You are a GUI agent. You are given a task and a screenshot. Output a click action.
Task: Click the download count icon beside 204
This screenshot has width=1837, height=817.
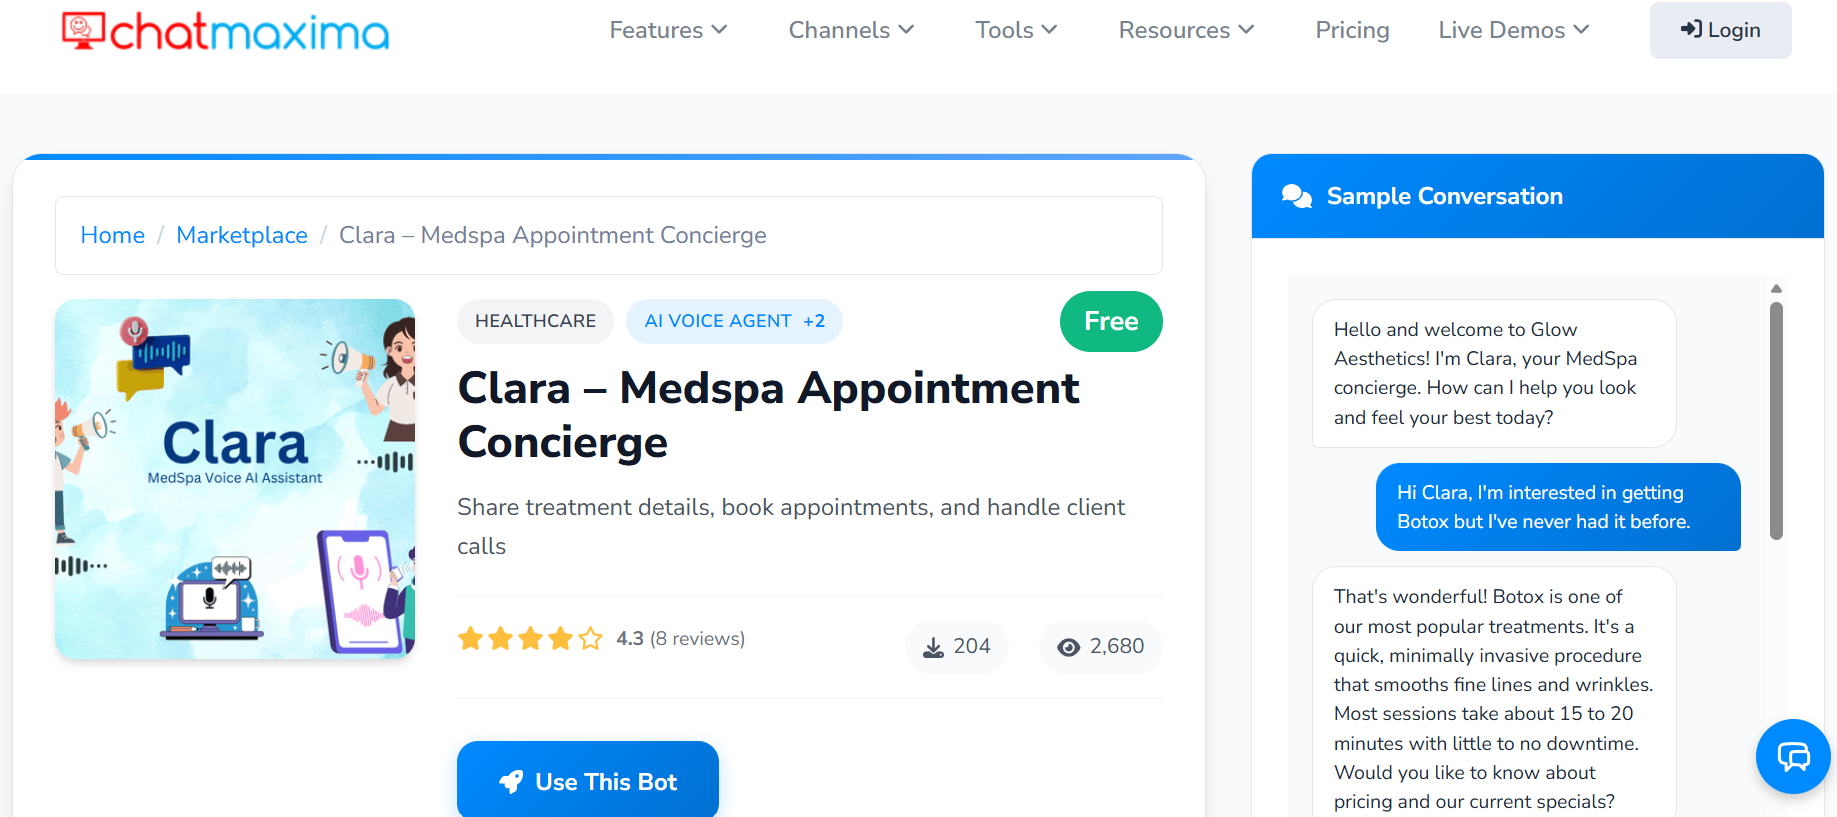933,647
